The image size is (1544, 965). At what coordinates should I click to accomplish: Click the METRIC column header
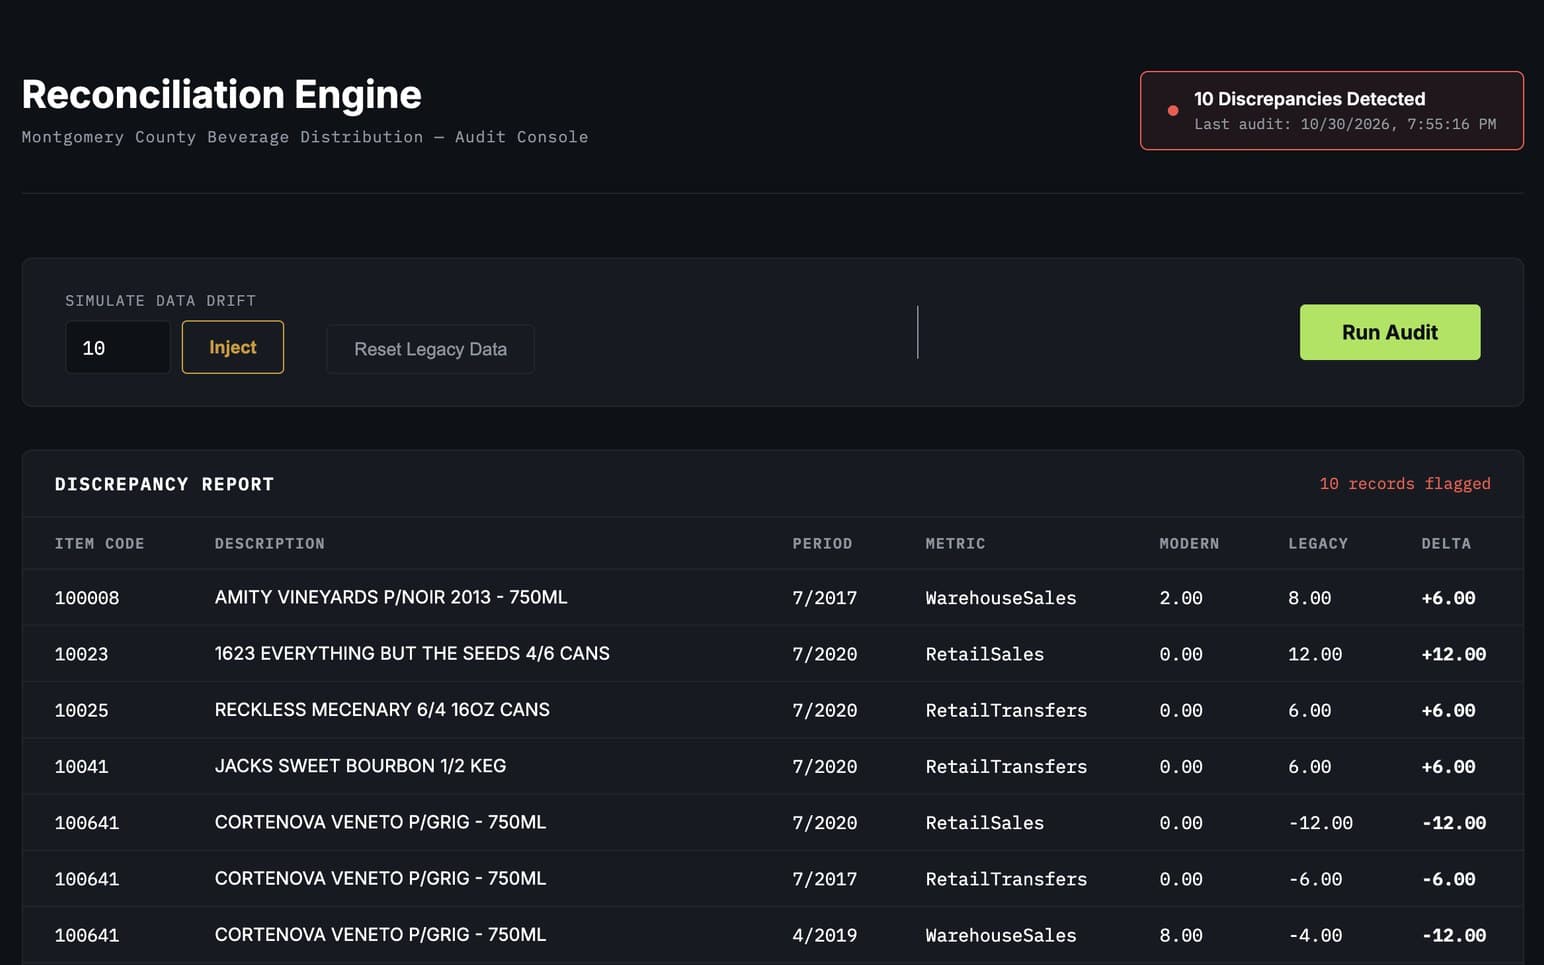[x=955, y=544]
